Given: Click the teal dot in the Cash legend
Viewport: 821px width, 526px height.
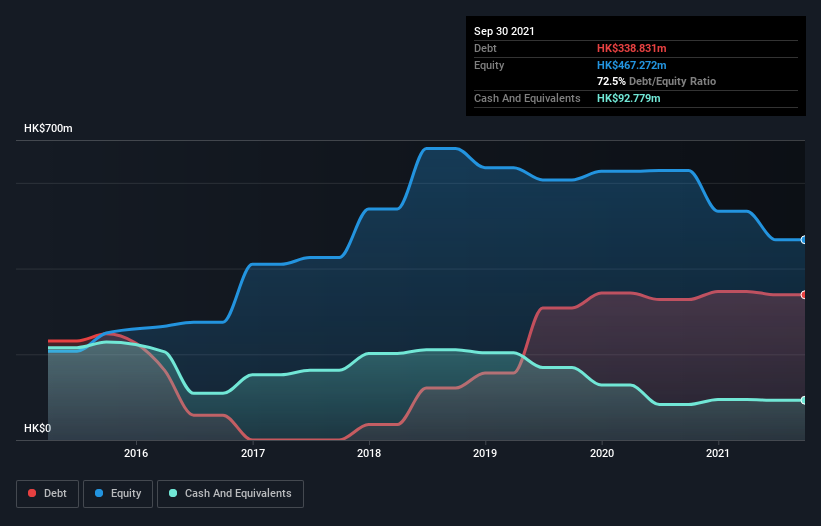Looking at the screenshot, I should coord(173,493).
